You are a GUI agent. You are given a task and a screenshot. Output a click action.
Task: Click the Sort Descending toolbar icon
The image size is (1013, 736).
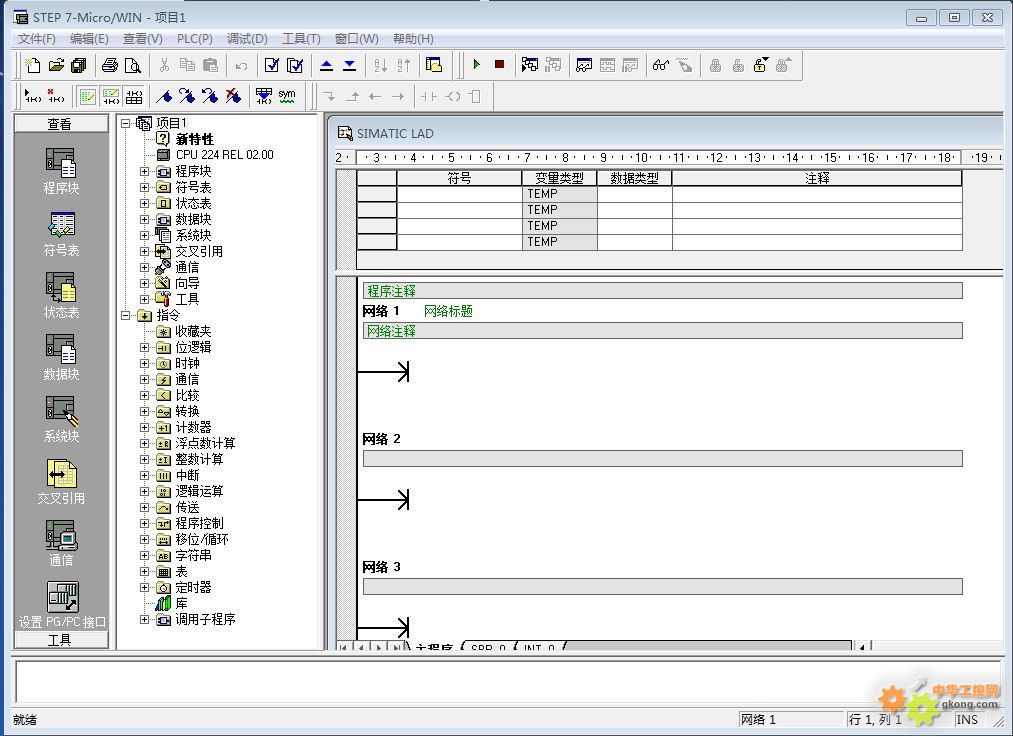(x=404, y=65)
